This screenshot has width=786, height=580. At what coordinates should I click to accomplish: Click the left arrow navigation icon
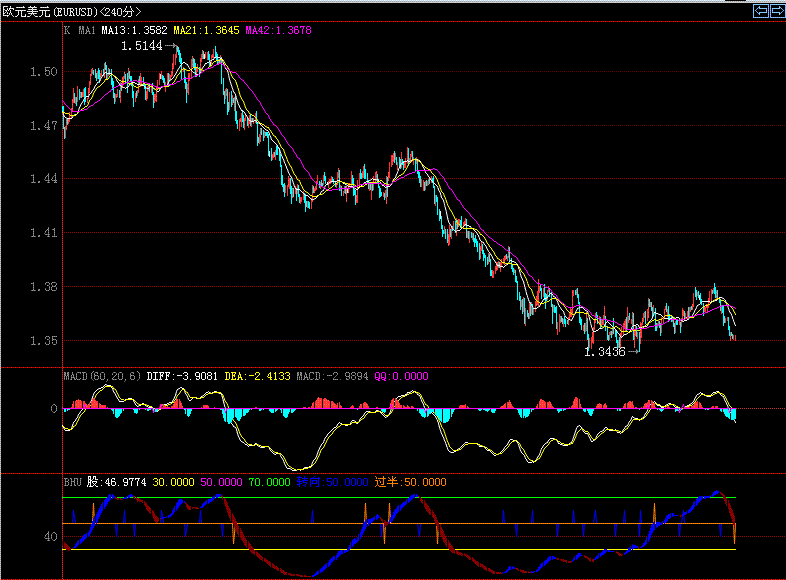[760, 10]
